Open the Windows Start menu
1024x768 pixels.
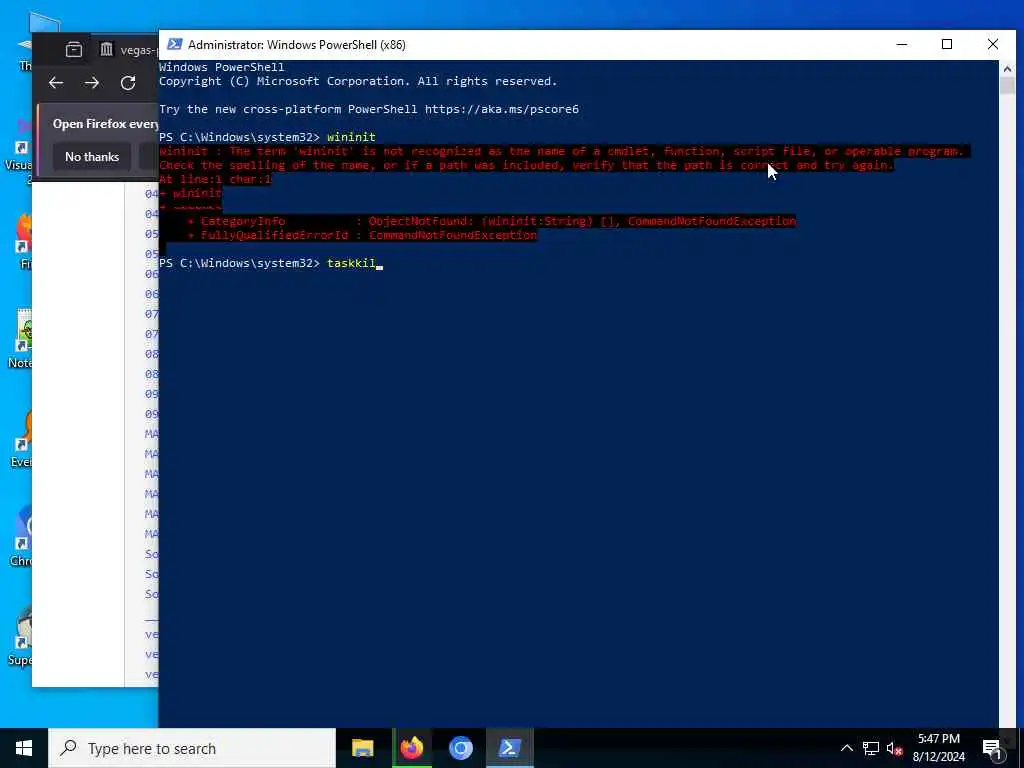(24, 748)
